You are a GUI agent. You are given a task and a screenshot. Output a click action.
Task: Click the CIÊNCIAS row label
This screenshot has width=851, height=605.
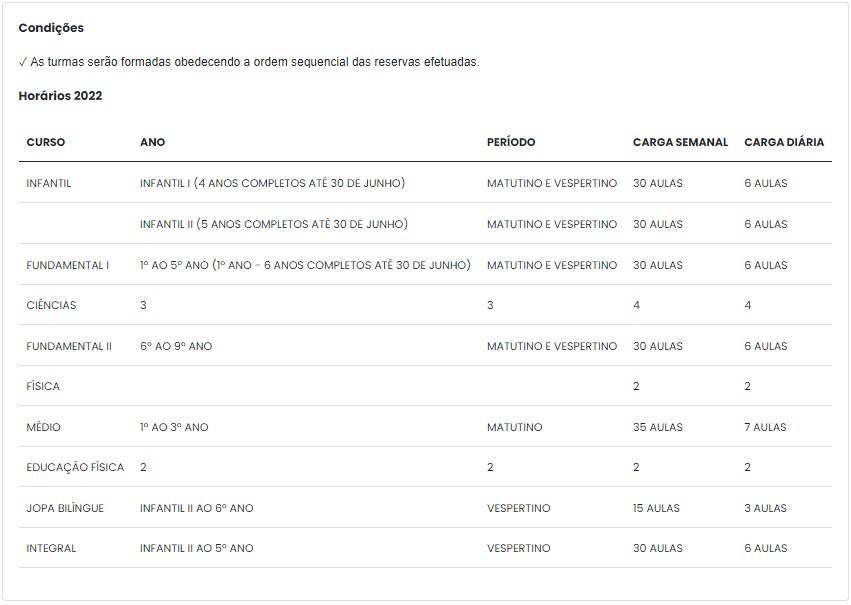coord(51,305)
